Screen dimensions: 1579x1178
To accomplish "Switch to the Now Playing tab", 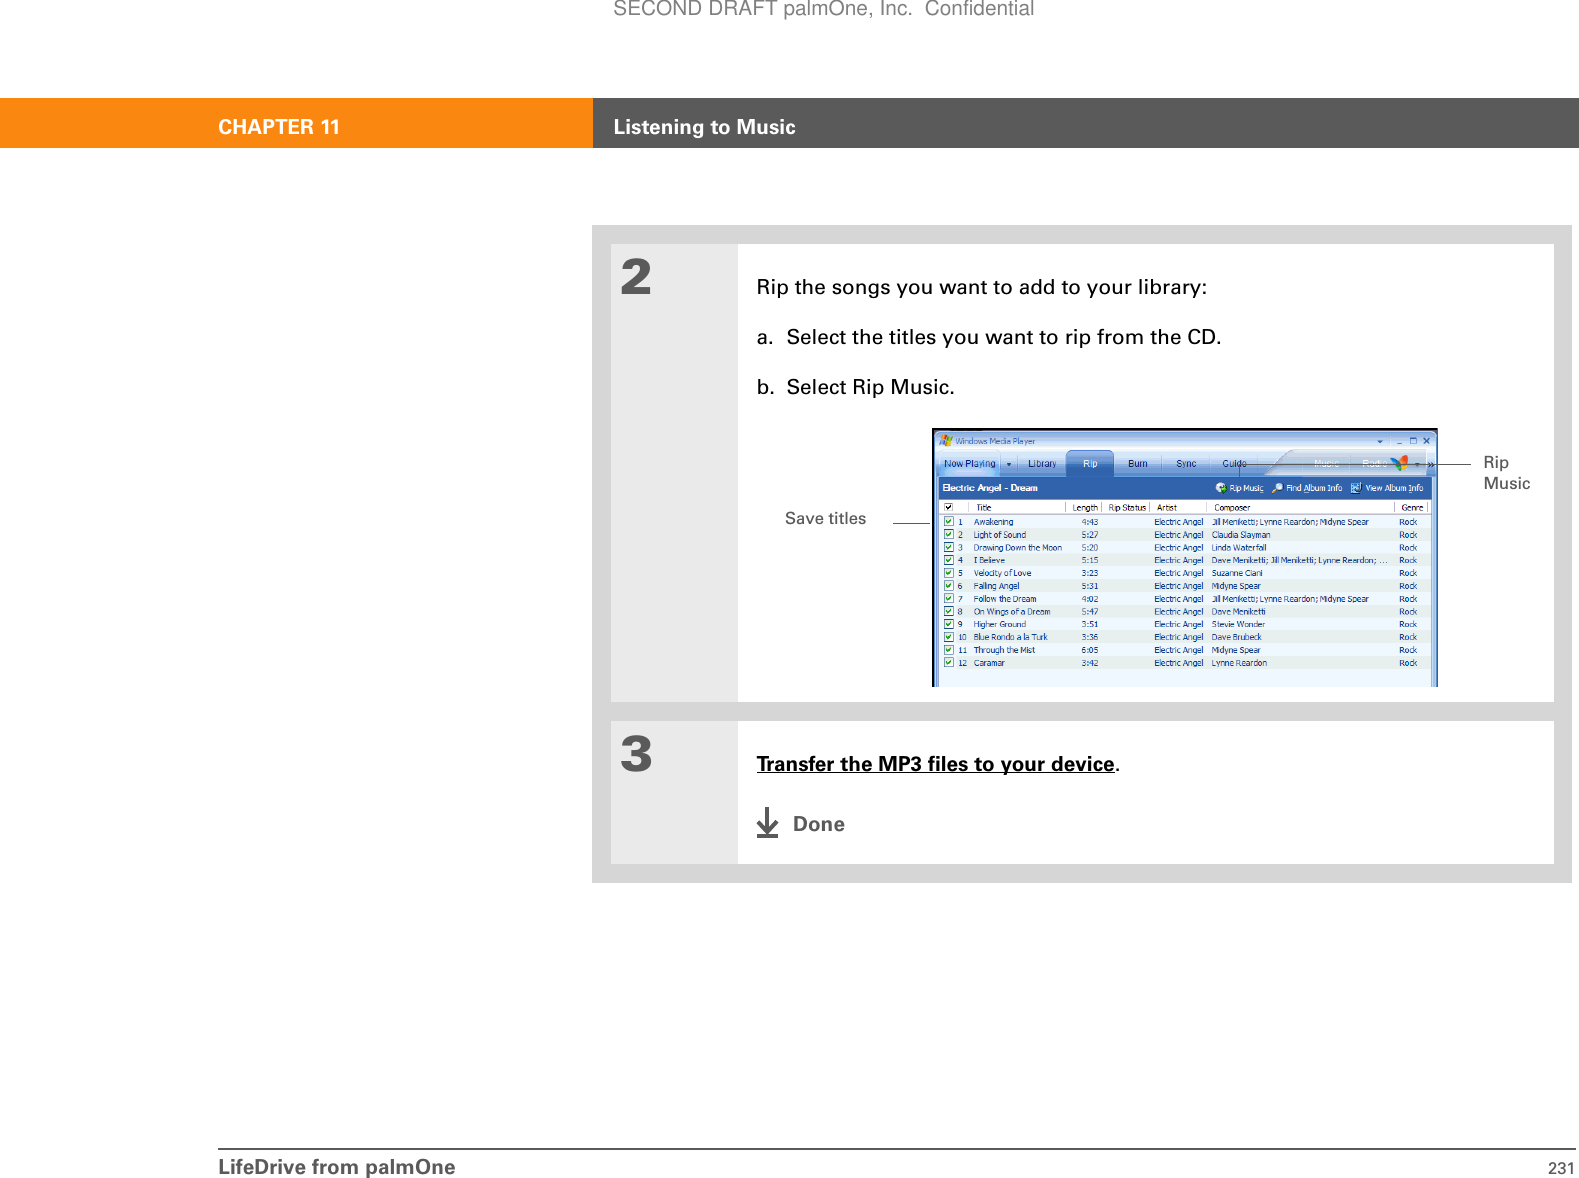I will (969, 464).
